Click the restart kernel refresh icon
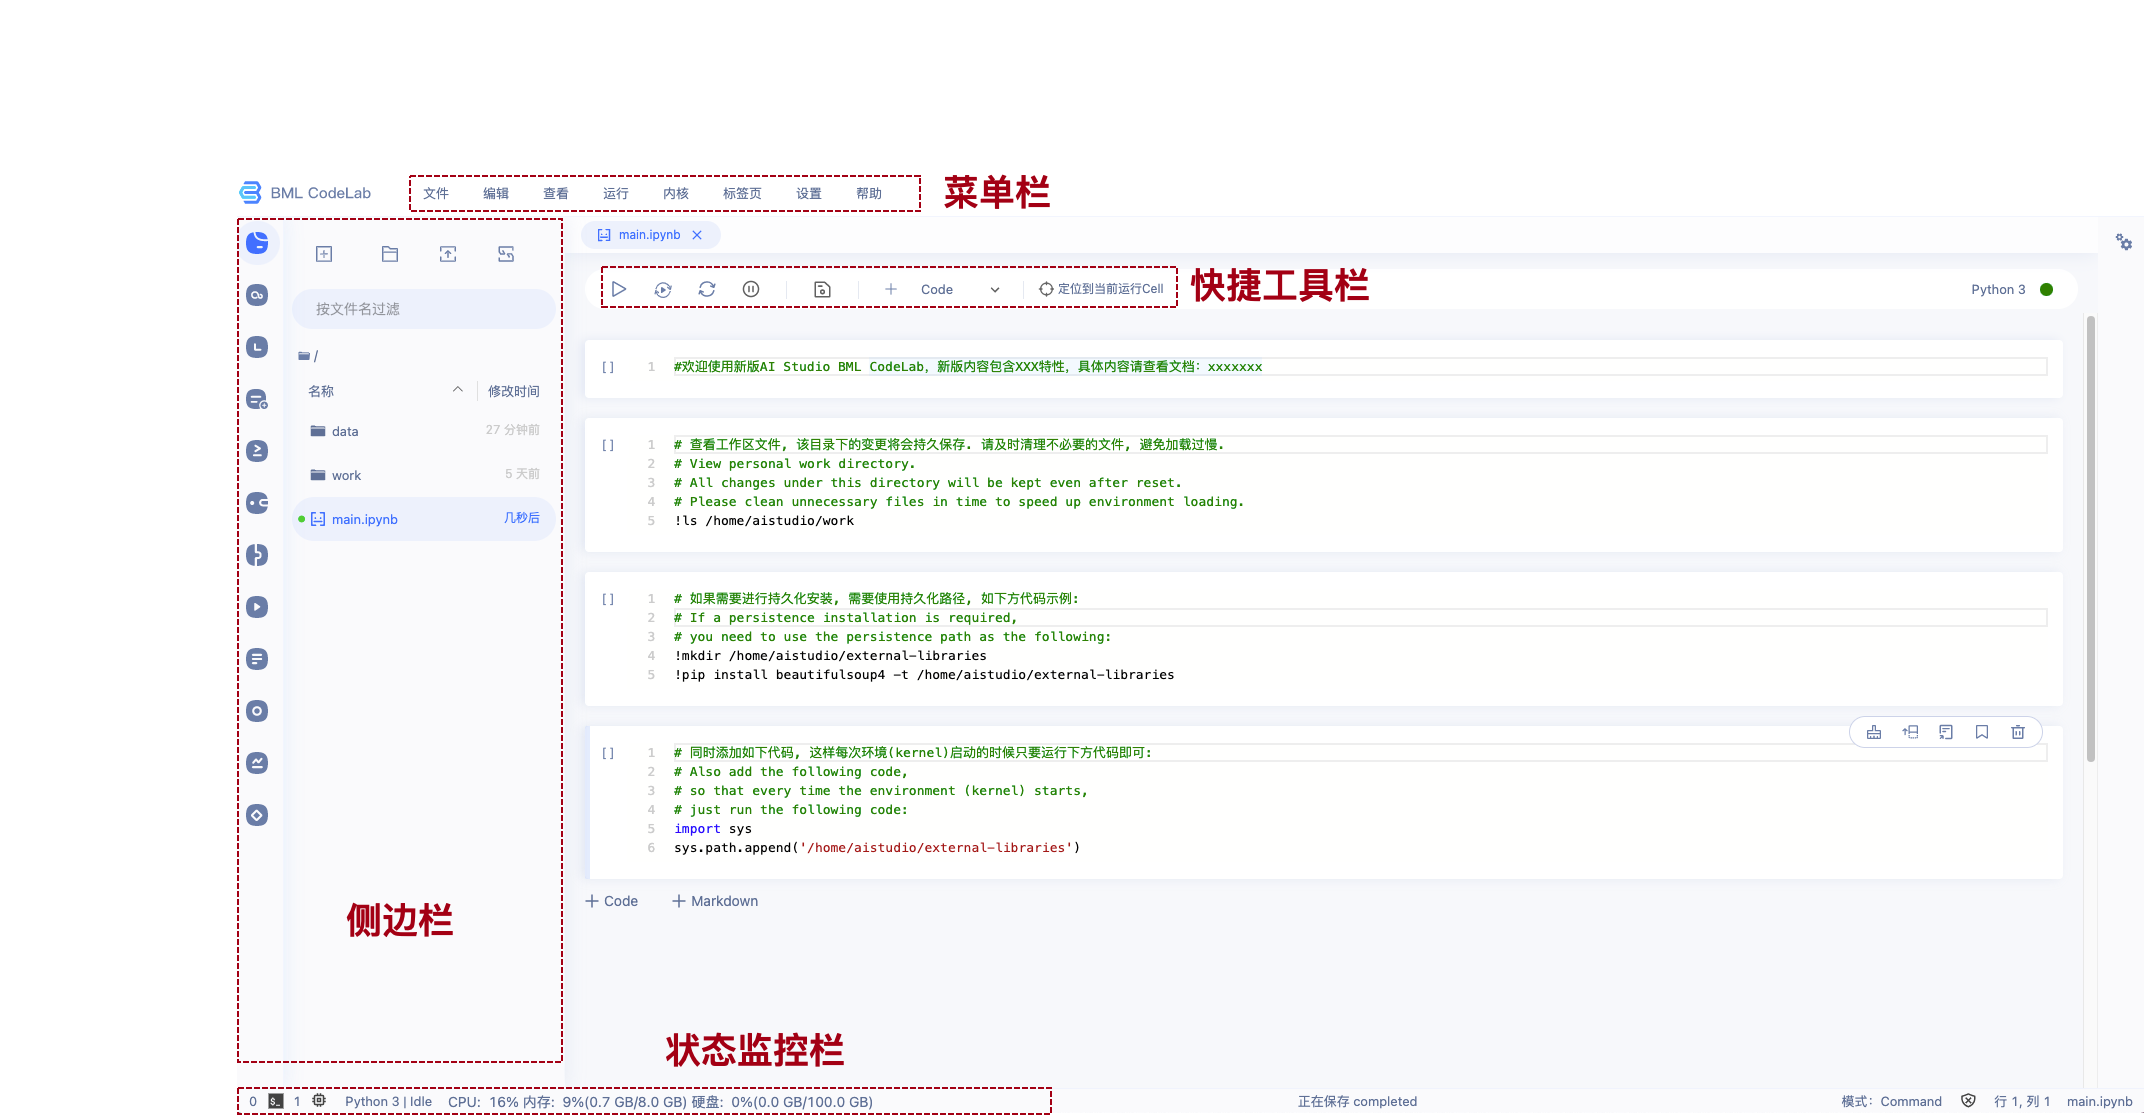 point(707,289)
